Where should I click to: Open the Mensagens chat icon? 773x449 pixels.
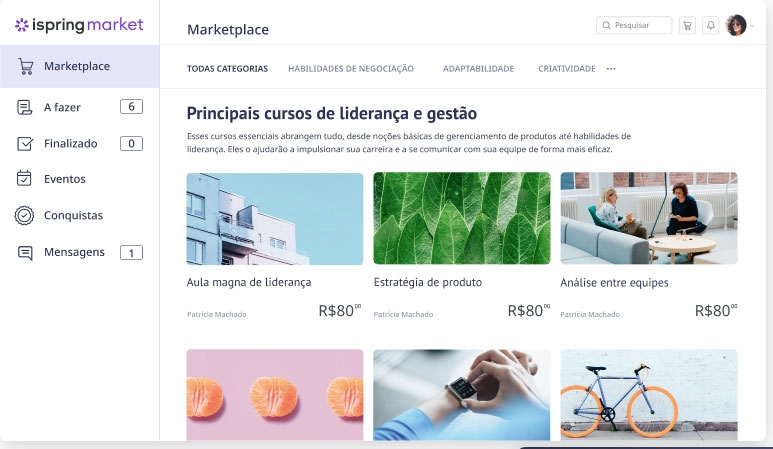click(25, 252)
